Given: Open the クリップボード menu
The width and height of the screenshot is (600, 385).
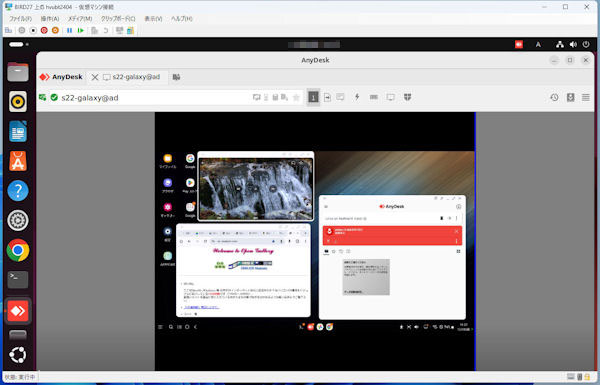Looking at the screenshot, I should (x=118, y=19).
